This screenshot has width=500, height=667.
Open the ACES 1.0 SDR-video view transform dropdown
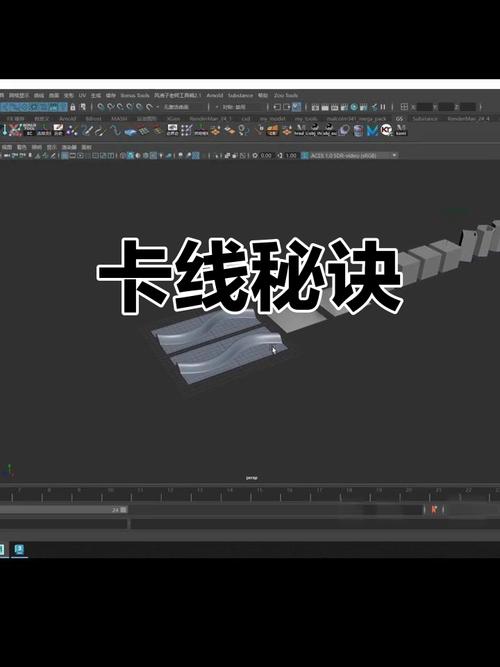click(x=354, y=156)
